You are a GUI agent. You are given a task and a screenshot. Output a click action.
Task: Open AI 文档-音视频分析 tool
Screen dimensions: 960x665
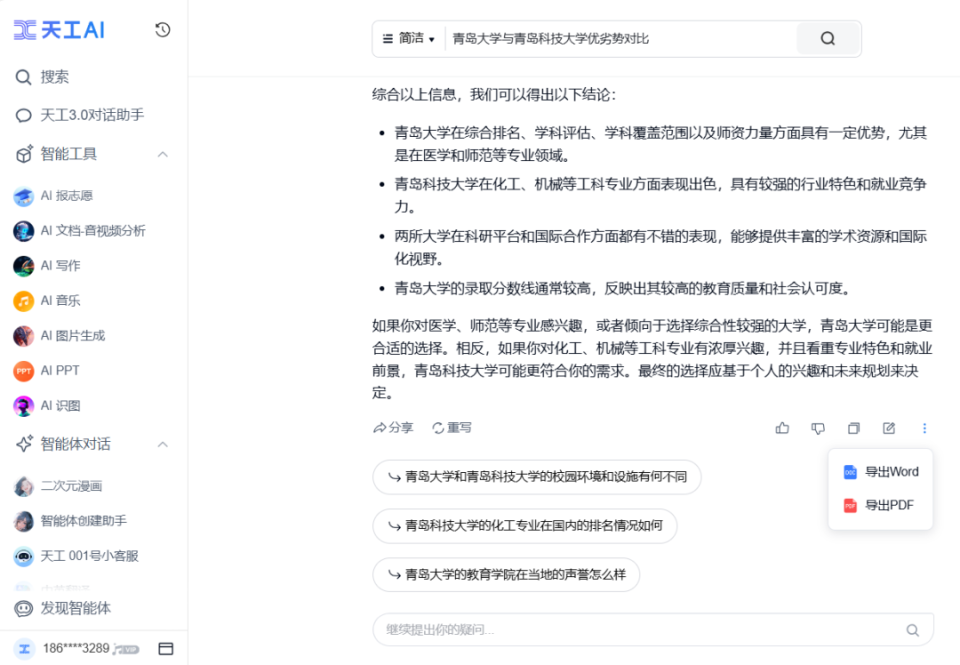click(x=80, y=231)
